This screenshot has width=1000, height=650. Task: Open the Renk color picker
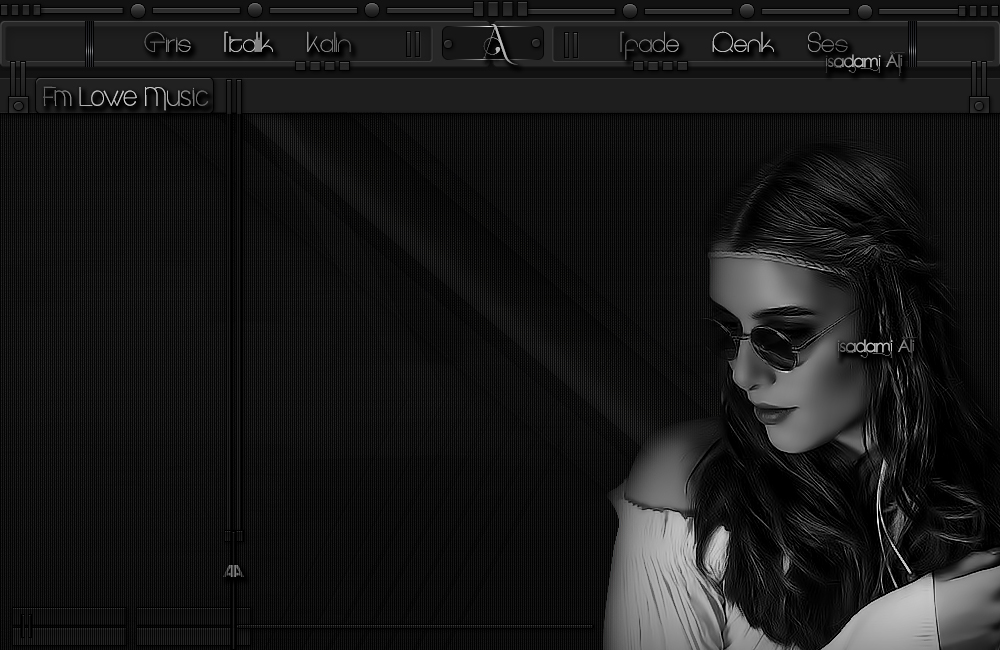[x=742, y=43]
